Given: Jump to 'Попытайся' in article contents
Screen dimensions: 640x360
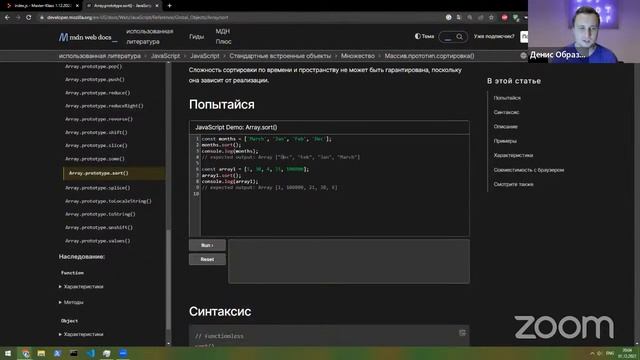Looking at the screenshot, I should 507,98.
